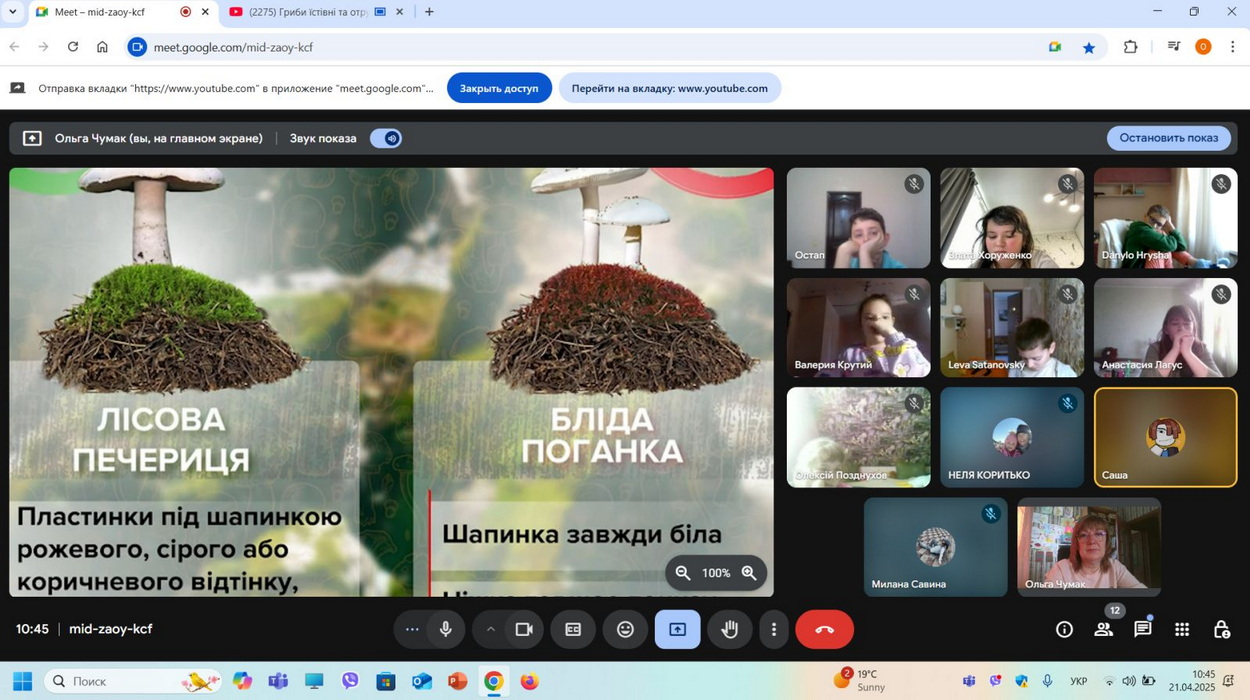Expand the audio settings chevron arrow
The width and height of the screenshot is (1250, 700).
coord(490,629)
